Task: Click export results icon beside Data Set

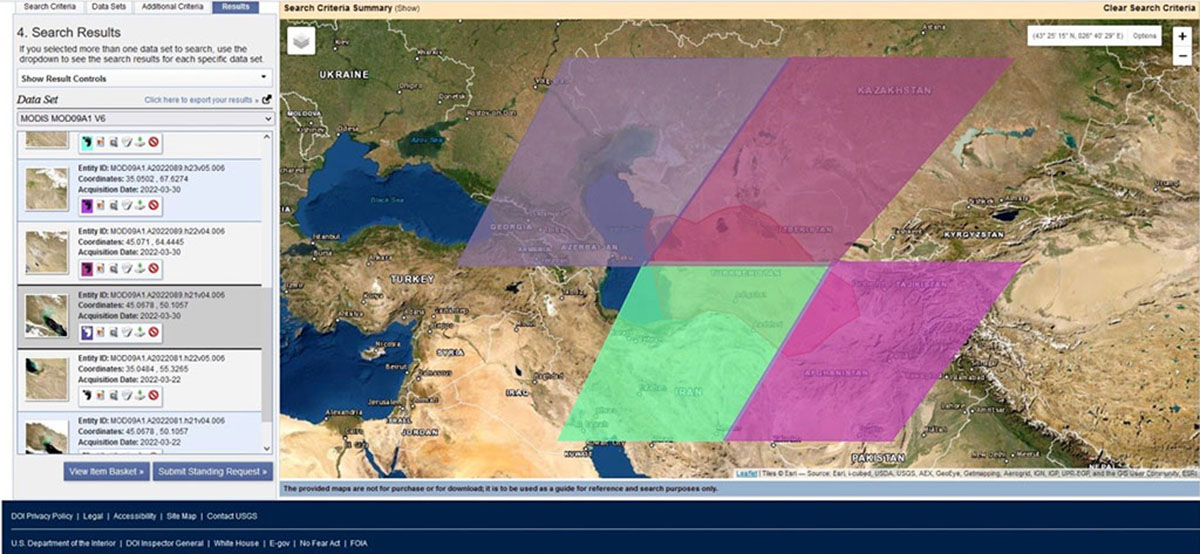Action: click(x=267, y=100)
